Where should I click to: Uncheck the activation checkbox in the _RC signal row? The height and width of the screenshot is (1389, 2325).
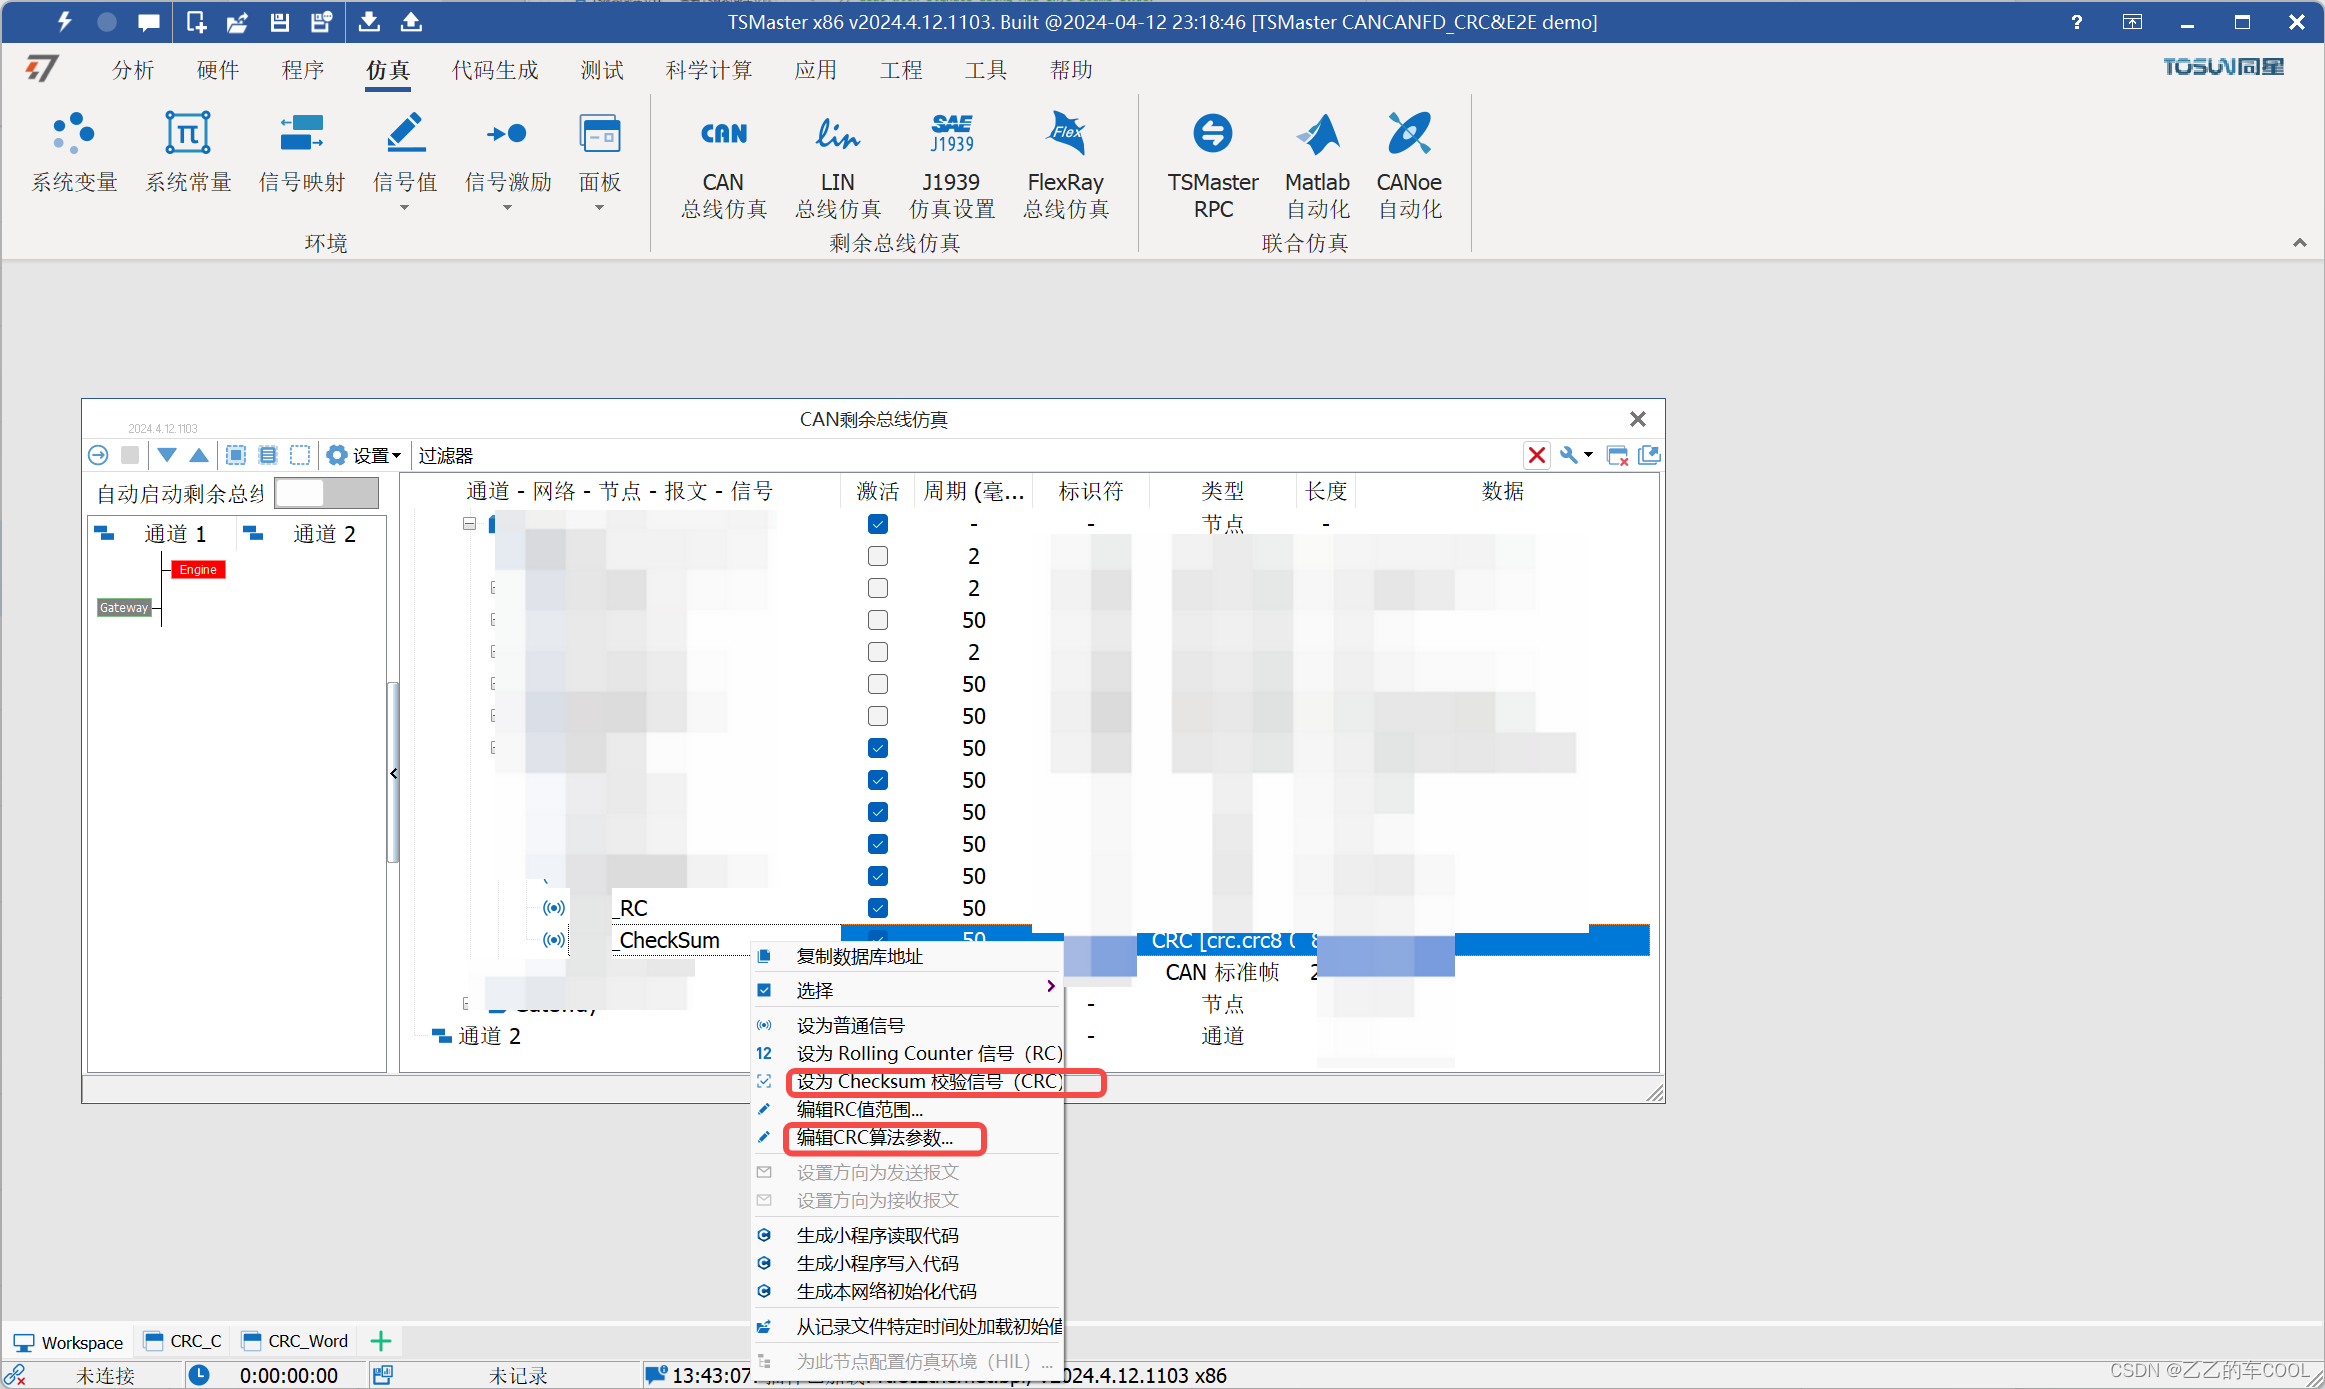878,908
